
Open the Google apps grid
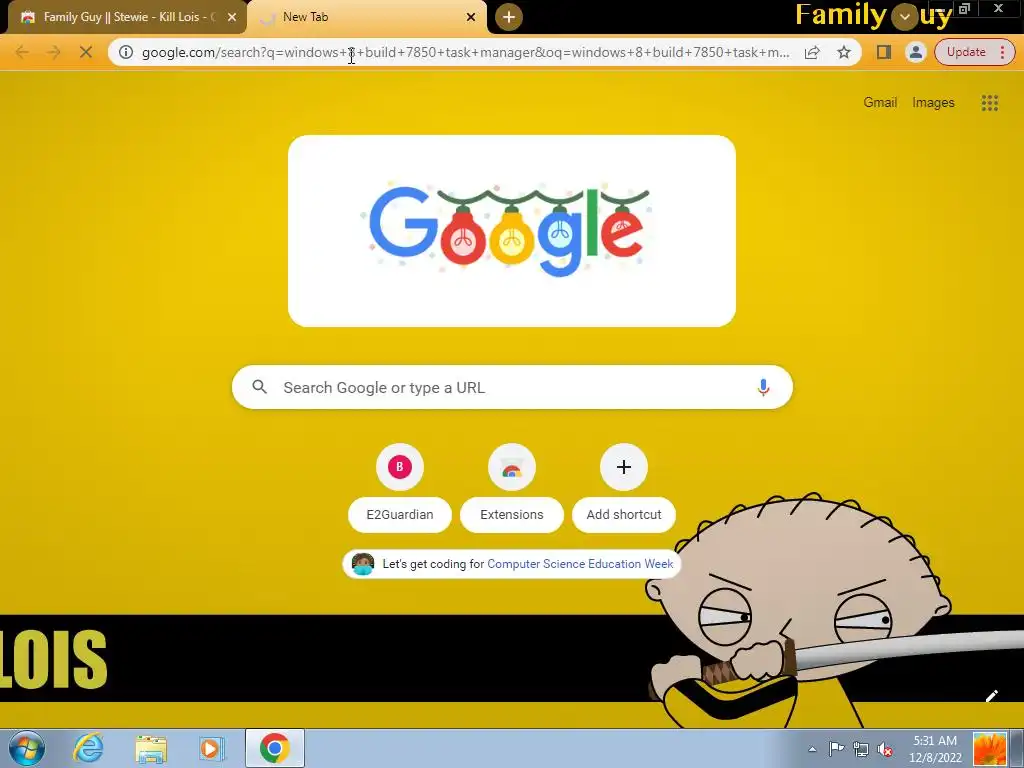(x=989, y=103)
